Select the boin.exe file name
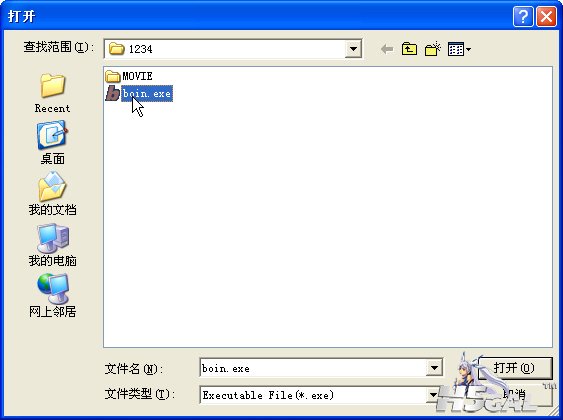 (x=147, y=94)
